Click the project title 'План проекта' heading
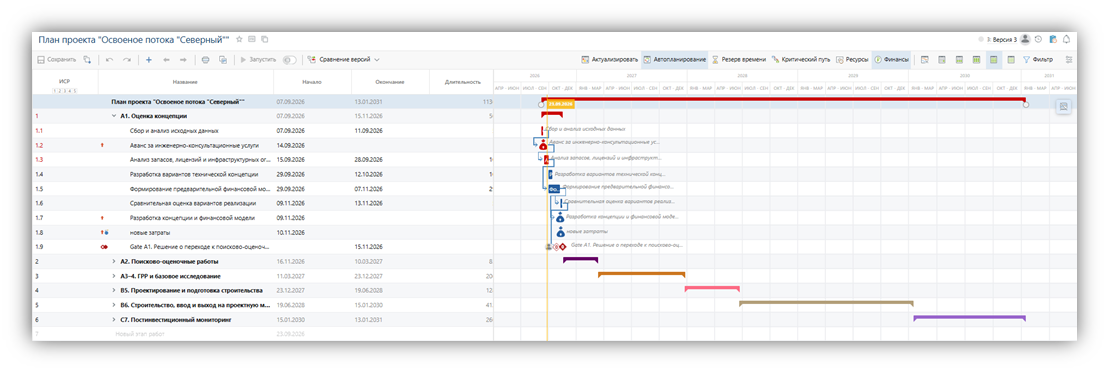The height and width of the screenshot is (373, 1109). pos(134,40)
